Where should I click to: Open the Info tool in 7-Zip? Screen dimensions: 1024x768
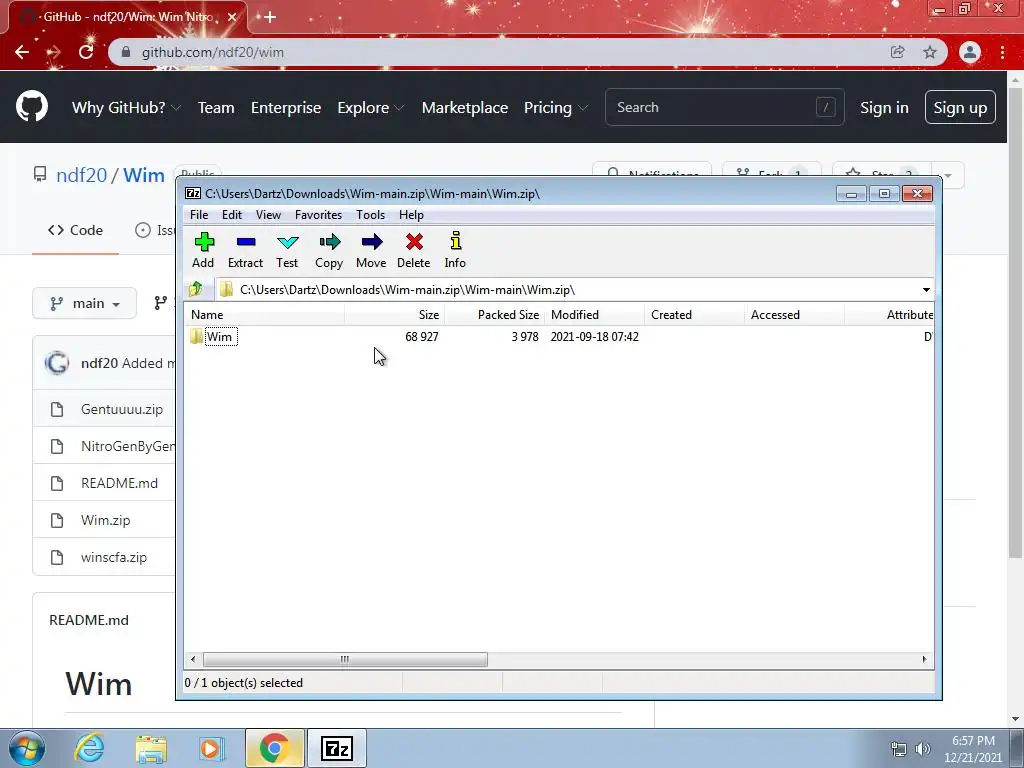[x=455, y=250]
